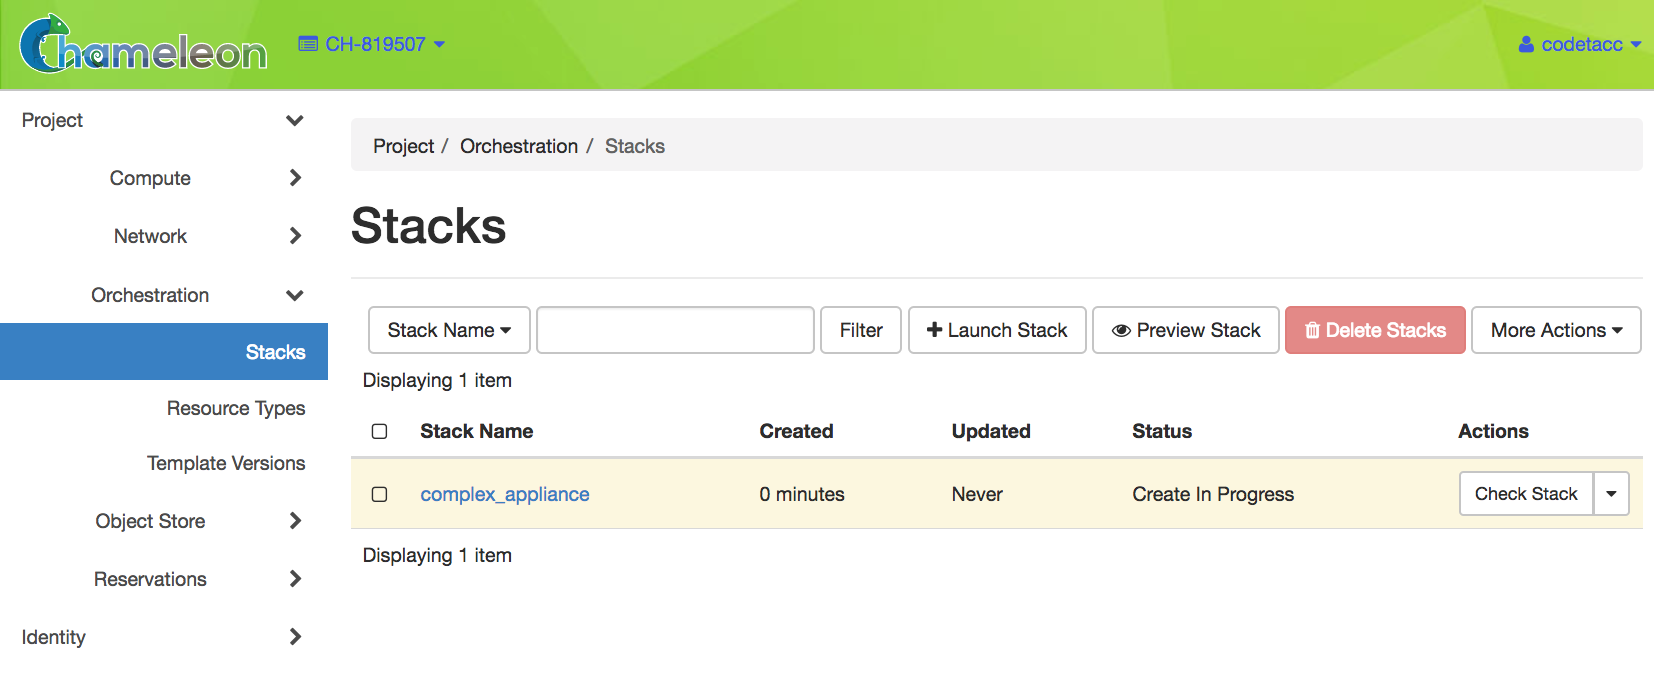This screenshot has height=677, width=1654.
Task: Expand the Object Store chevron
Action: tap(295, 521)
